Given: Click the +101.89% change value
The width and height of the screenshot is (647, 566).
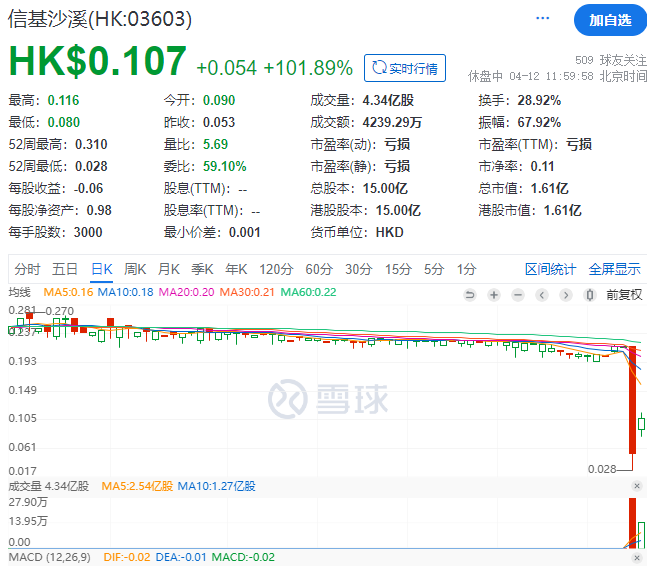Looking at the screenshot, I should click(x=308, y=68).
